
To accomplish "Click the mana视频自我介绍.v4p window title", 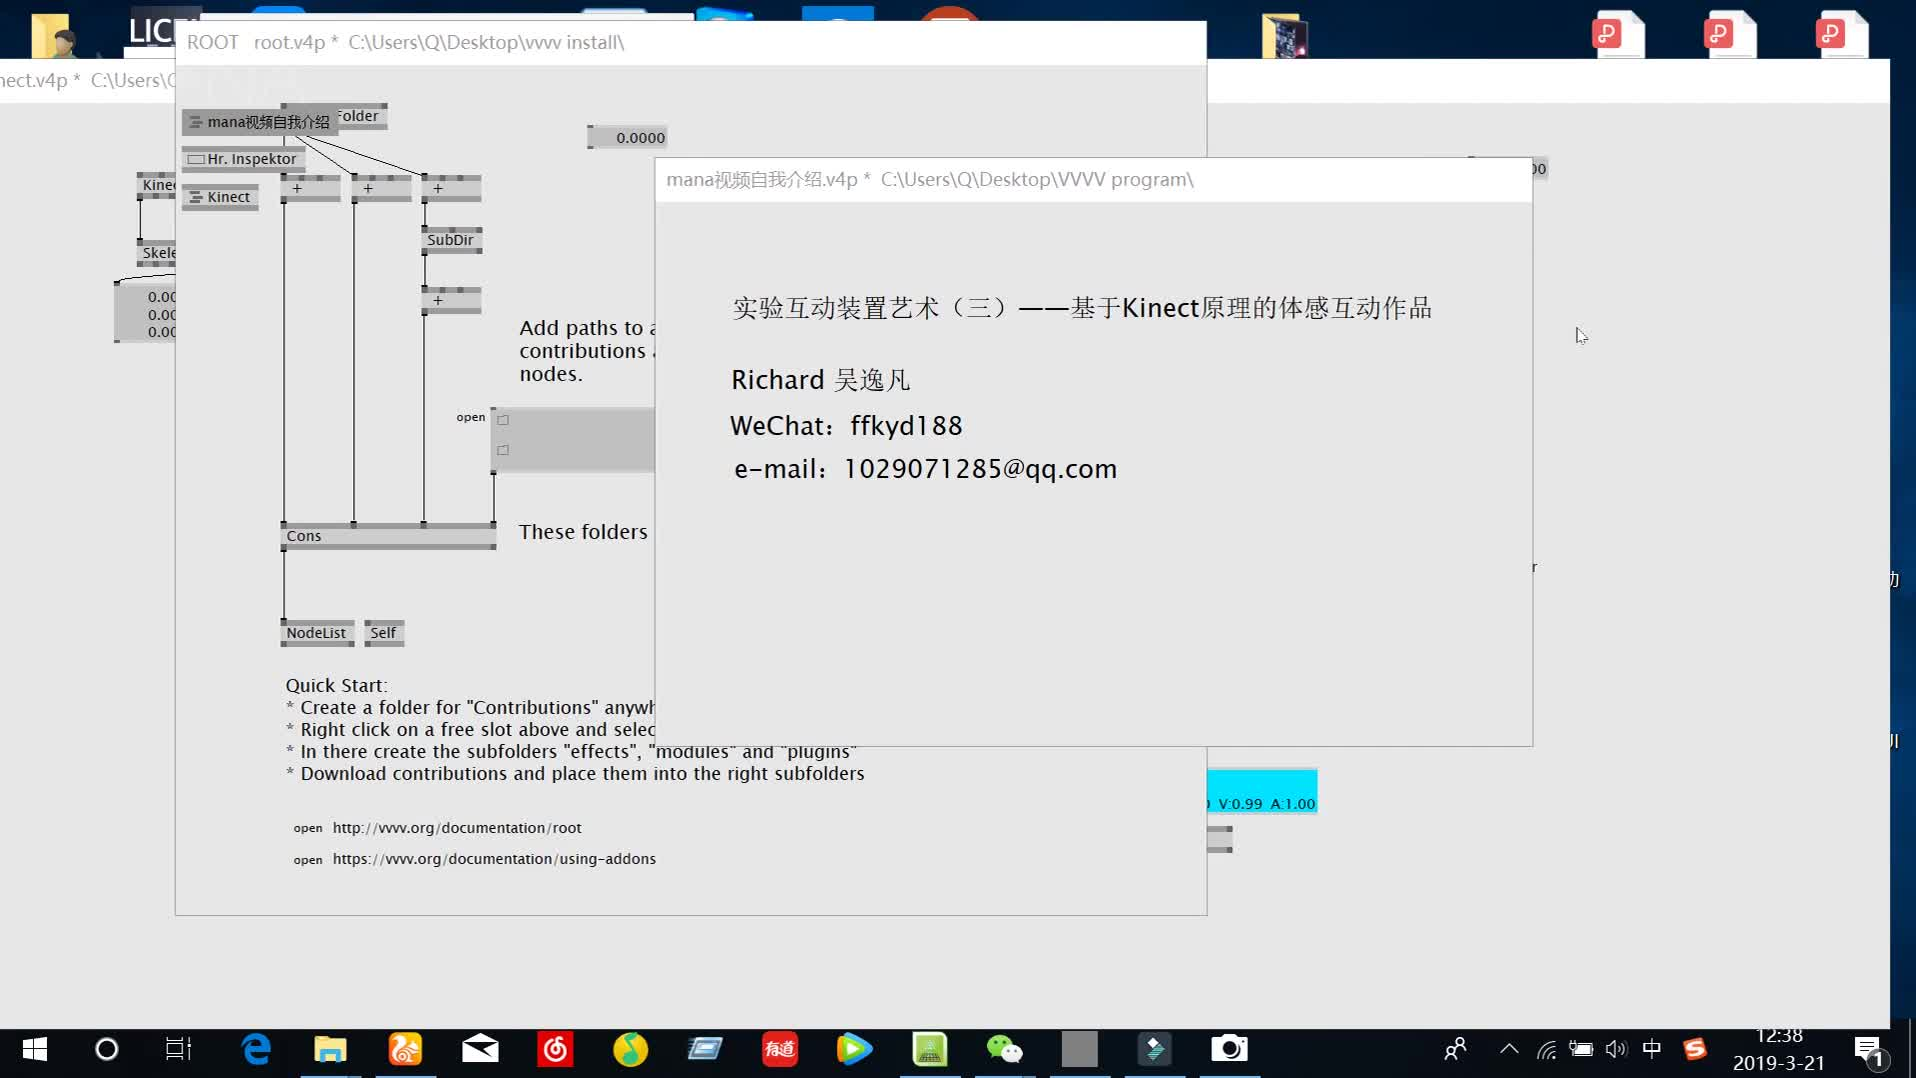I will 930,180.
